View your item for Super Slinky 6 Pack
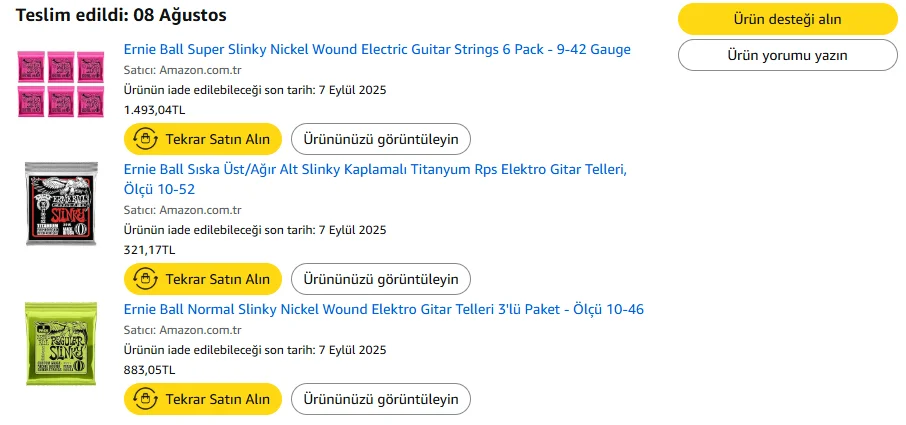This screenshot has width=906, height=425. 381,139
